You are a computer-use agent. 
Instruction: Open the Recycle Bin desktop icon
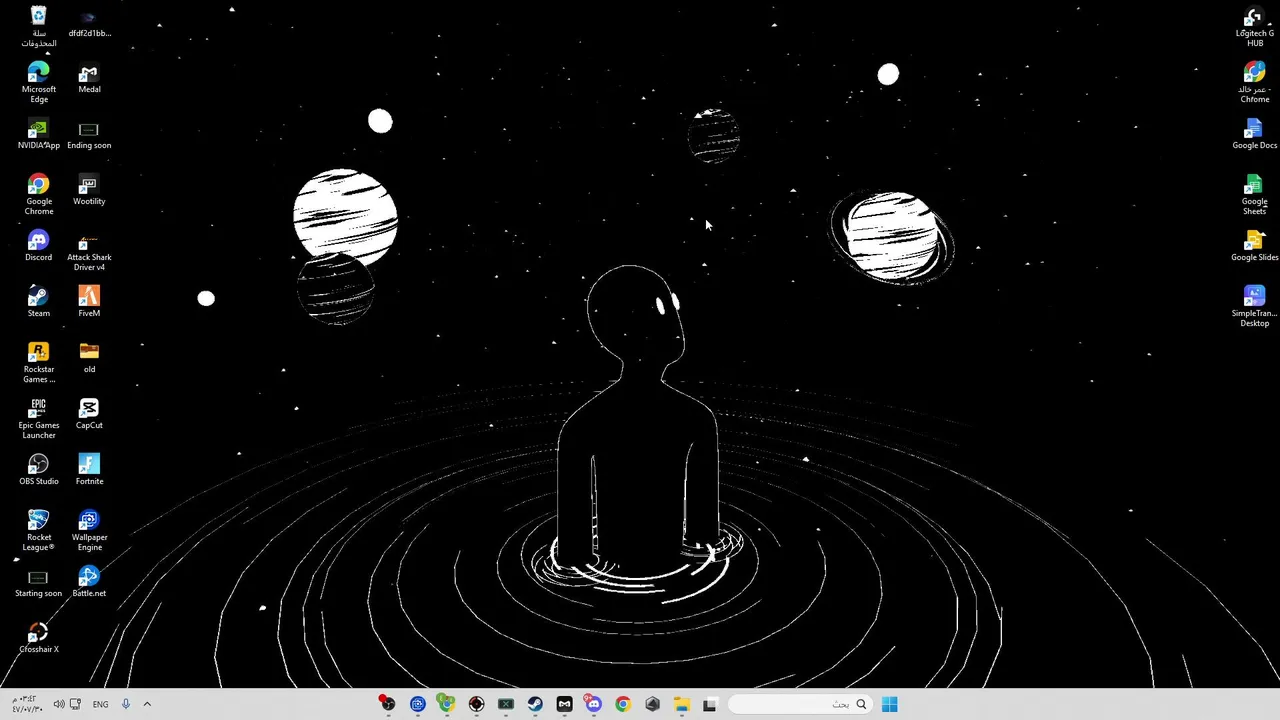coord(38,27)
